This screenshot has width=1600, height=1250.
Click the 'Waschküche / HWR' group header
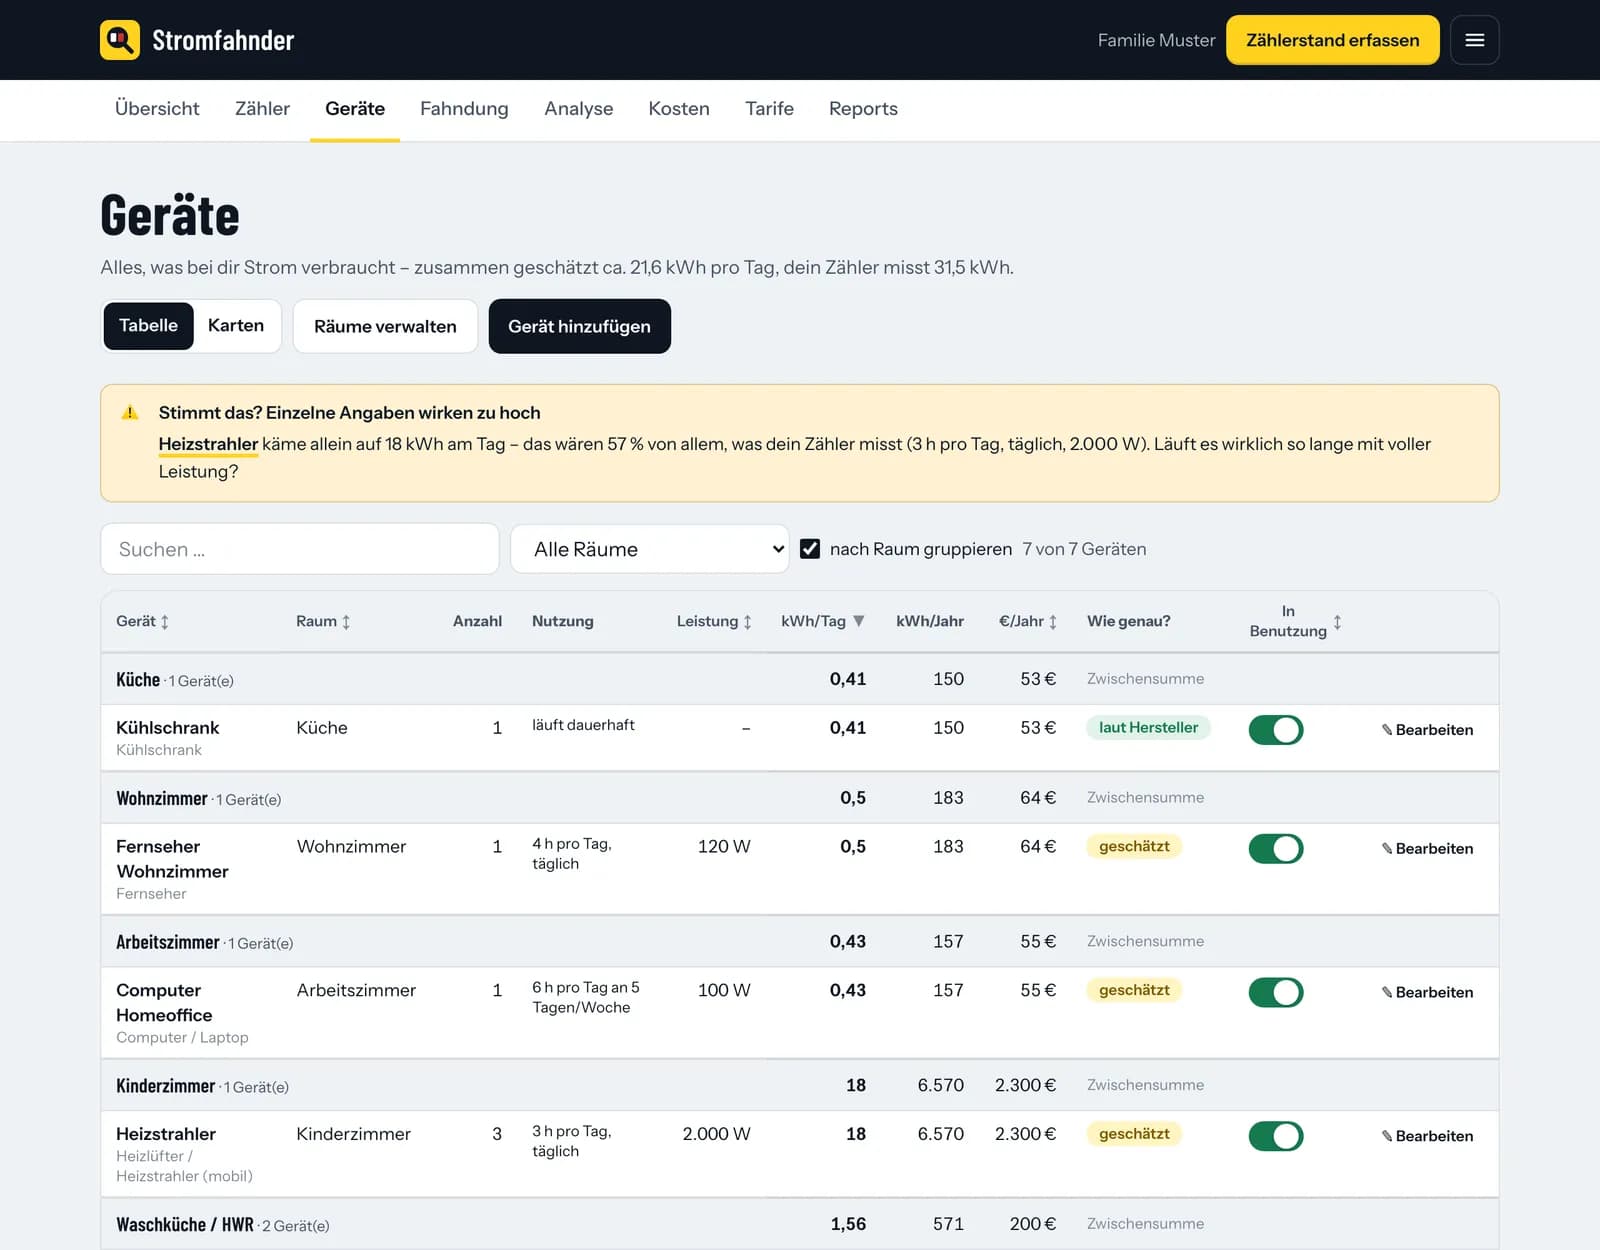pos(800,1225)
